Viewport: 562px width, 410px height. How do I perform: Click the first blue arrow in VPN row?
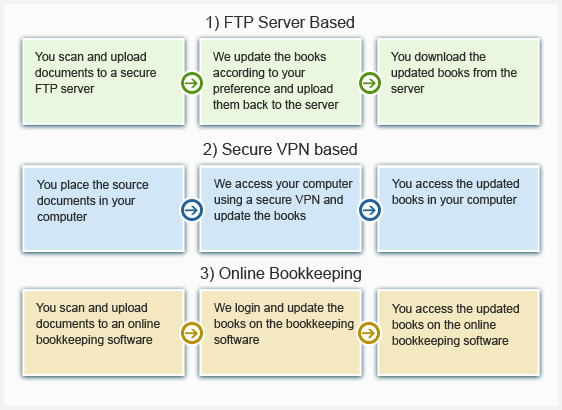[x=192, y=210]
